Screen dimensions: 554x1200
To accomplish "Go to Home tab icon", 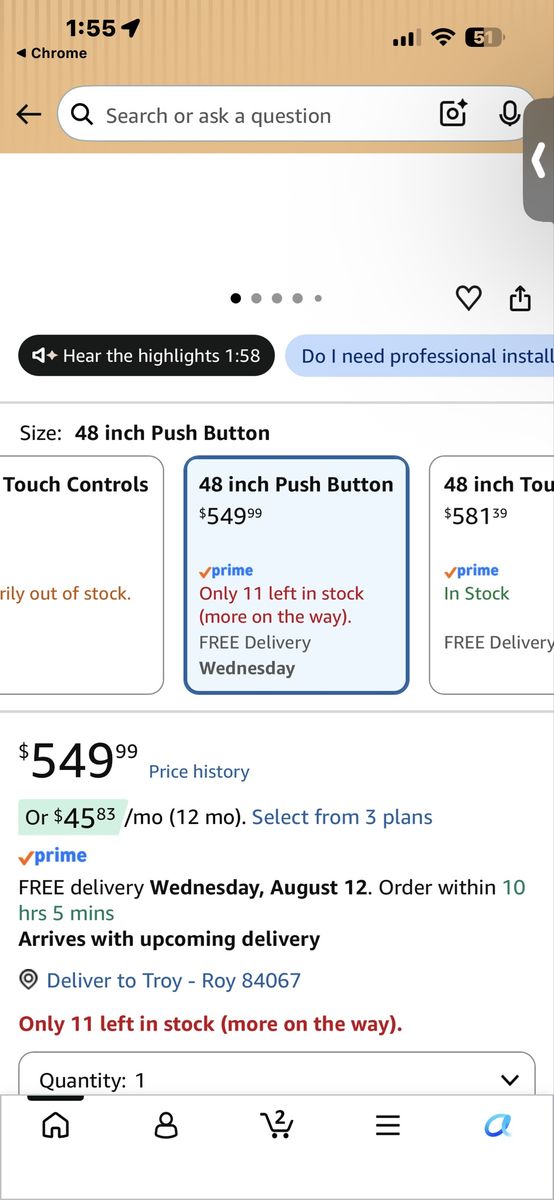I will (56, 1126).
